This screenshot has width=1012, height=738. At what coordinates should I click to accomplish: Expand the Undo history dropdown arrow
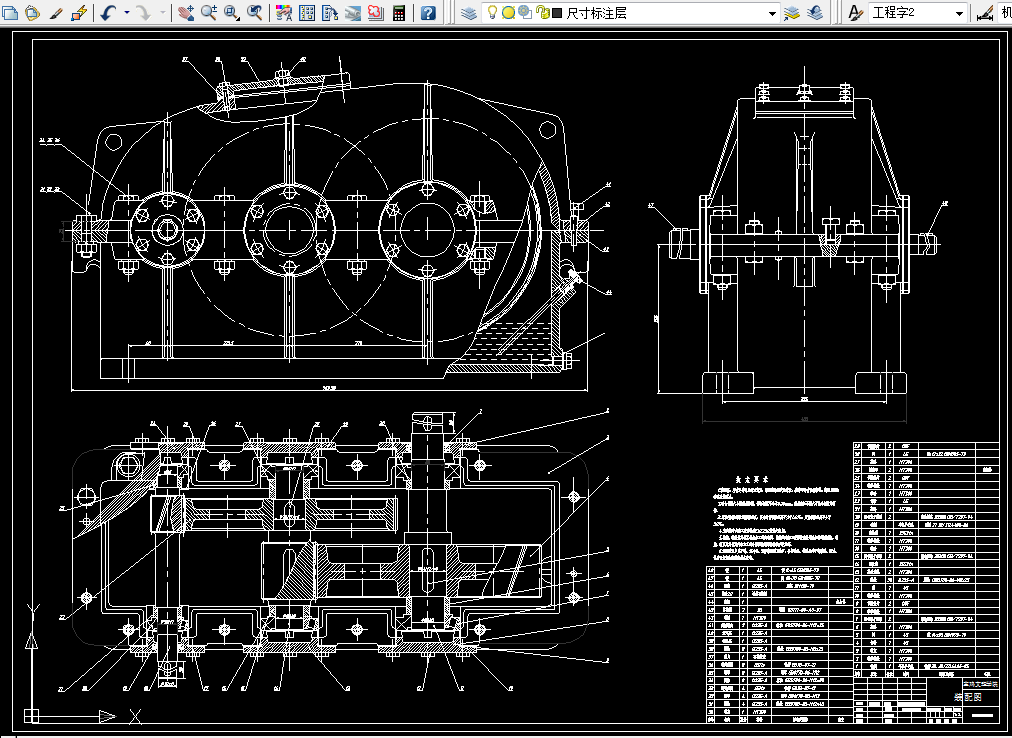click(125, 13)
